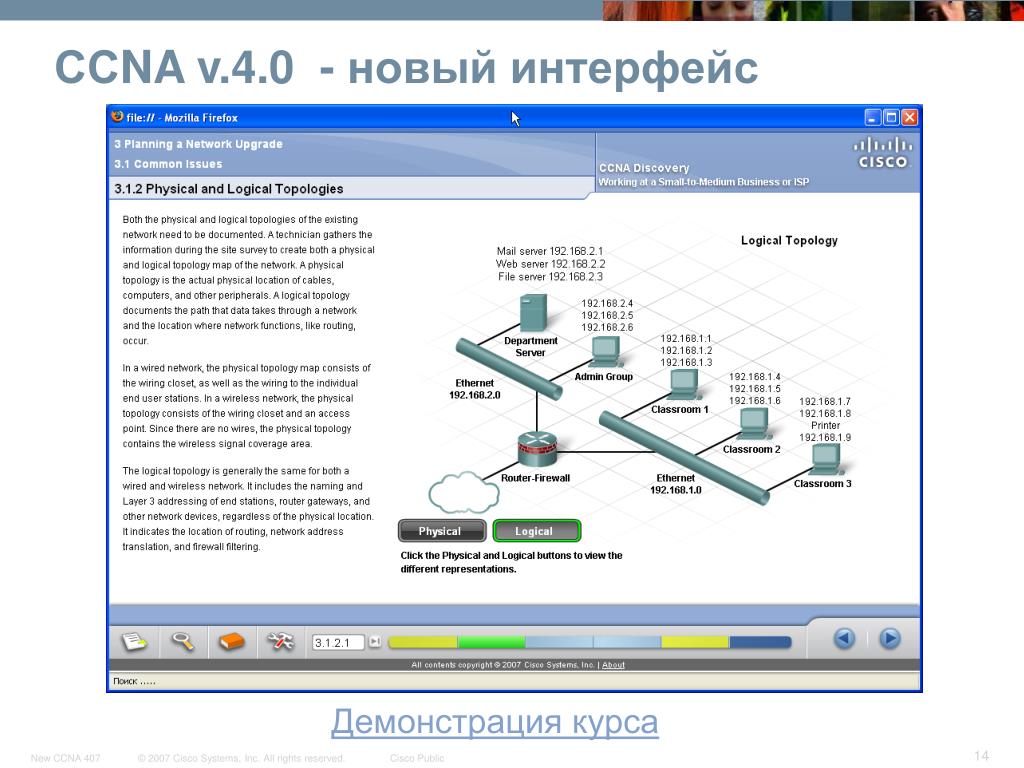Select the Classroom 3 computer icon
1024x768 pixels.
pos(824,460)
